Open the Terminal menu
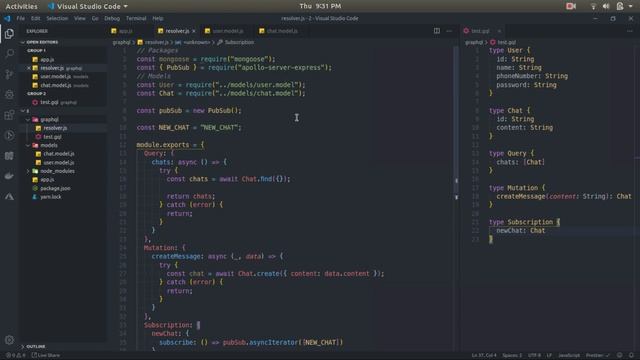This screenshot has width=640, height=360. pos(136,18)
